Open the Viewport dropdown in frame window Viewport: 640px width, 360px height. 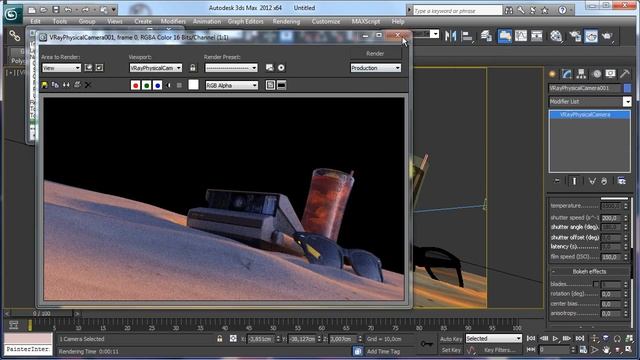point(156,68)
